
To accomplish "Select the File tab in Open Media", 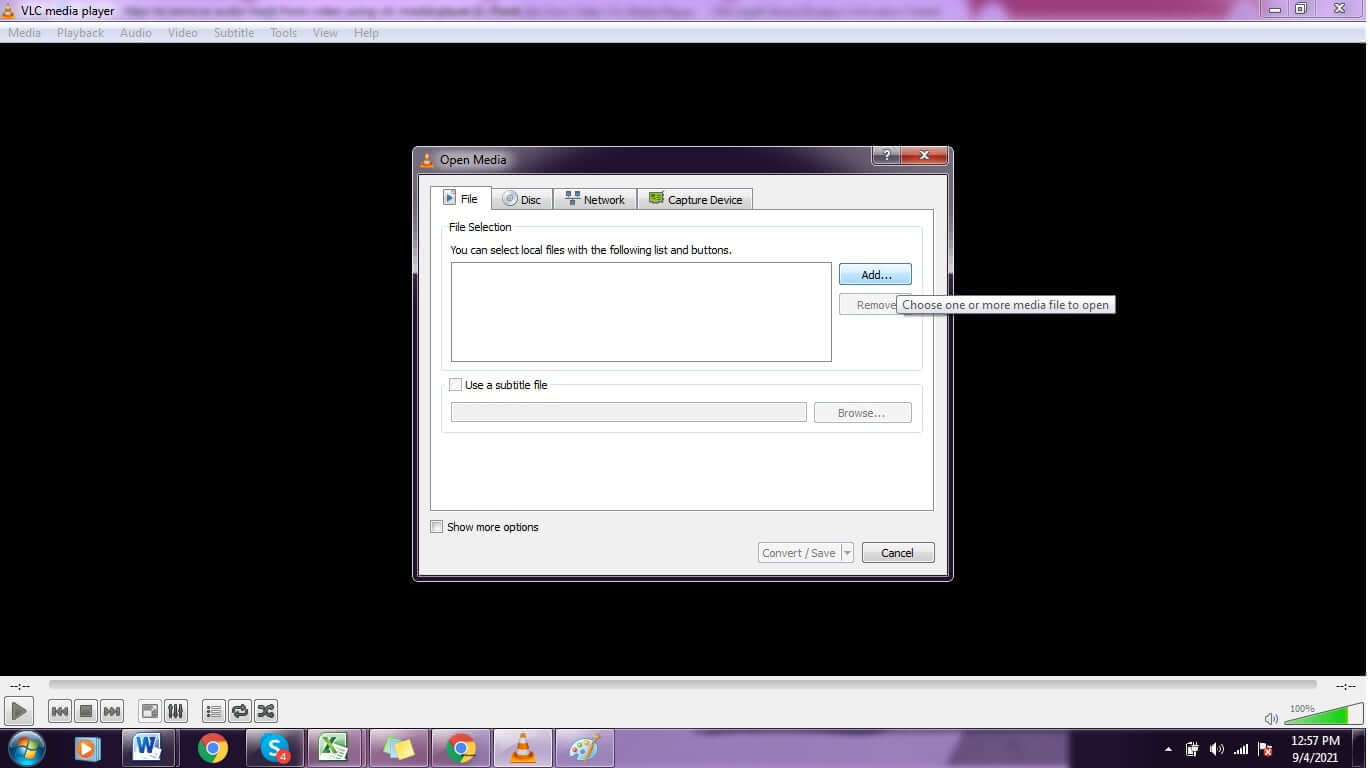I will (461, 199).
